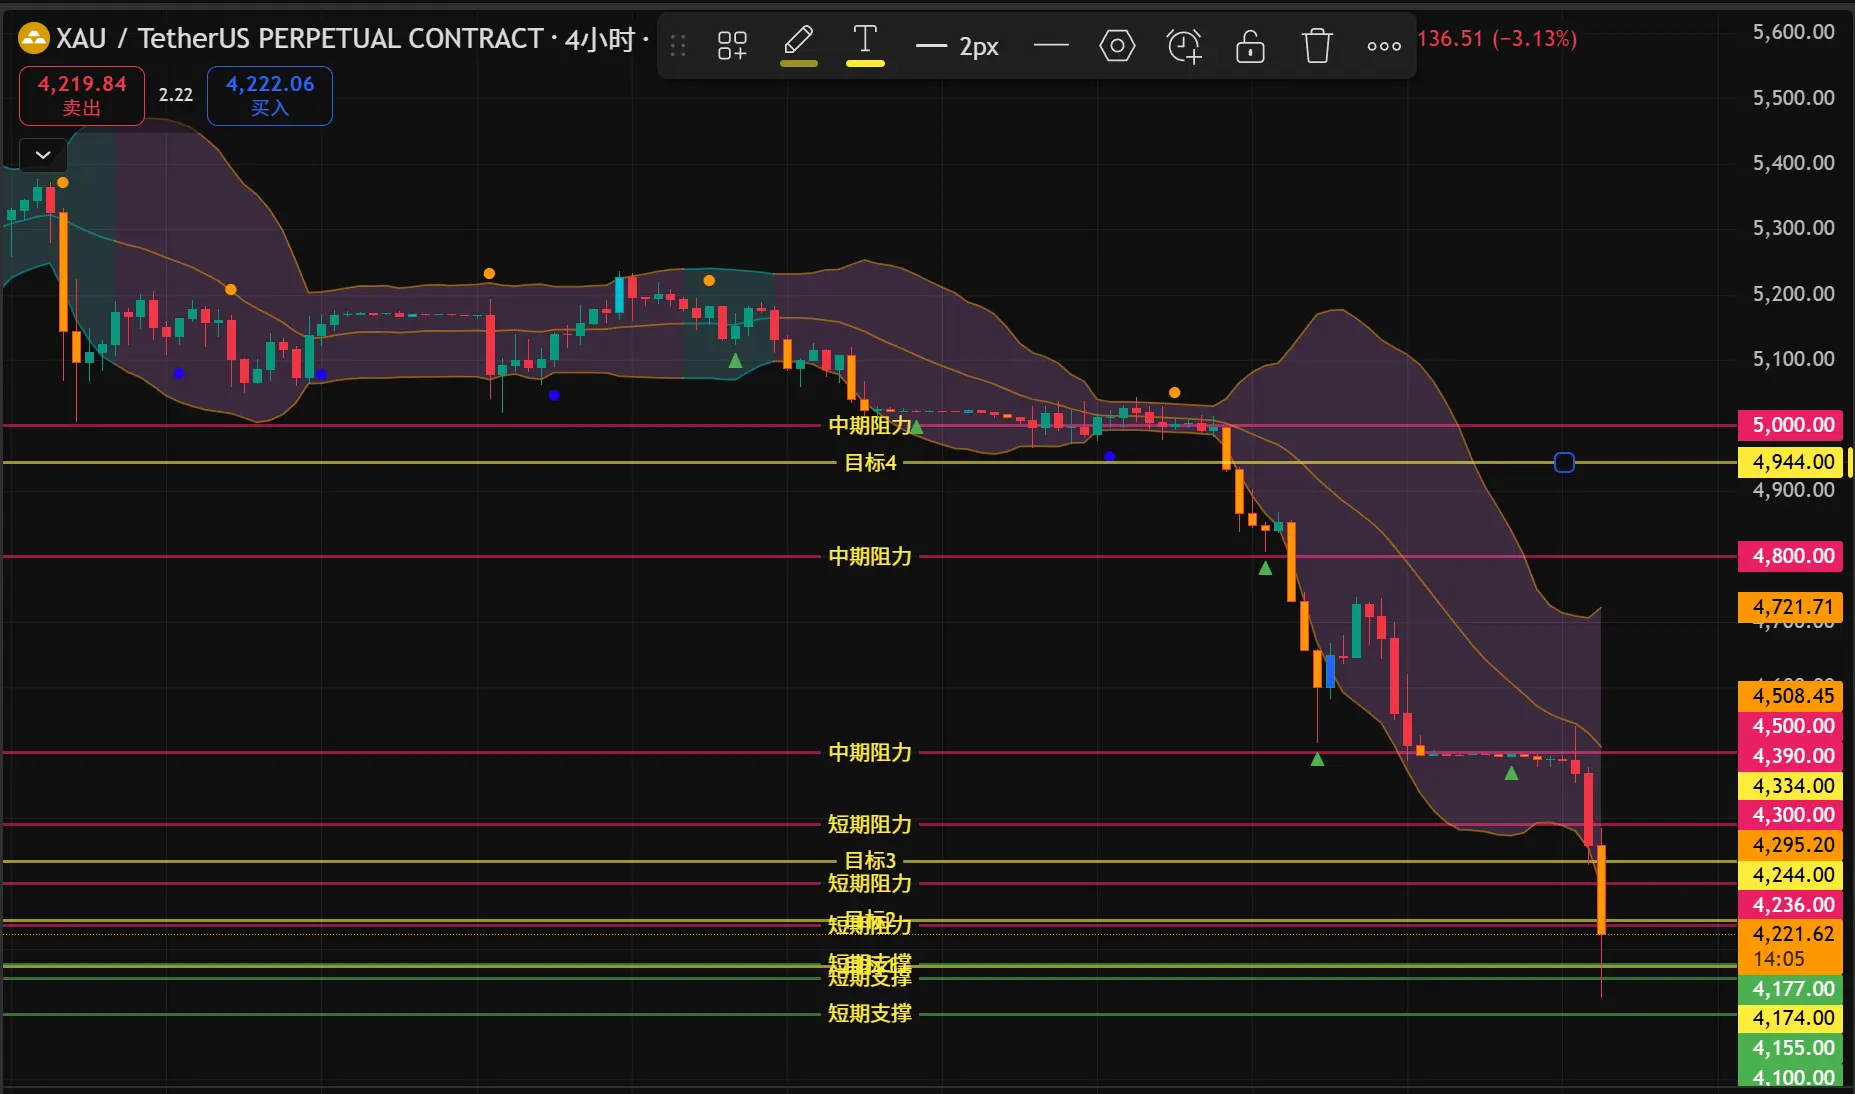Select 中期阻力 label on the 4,500.00 line
Screen dimensions: 1855x1094
pos(870,753)
